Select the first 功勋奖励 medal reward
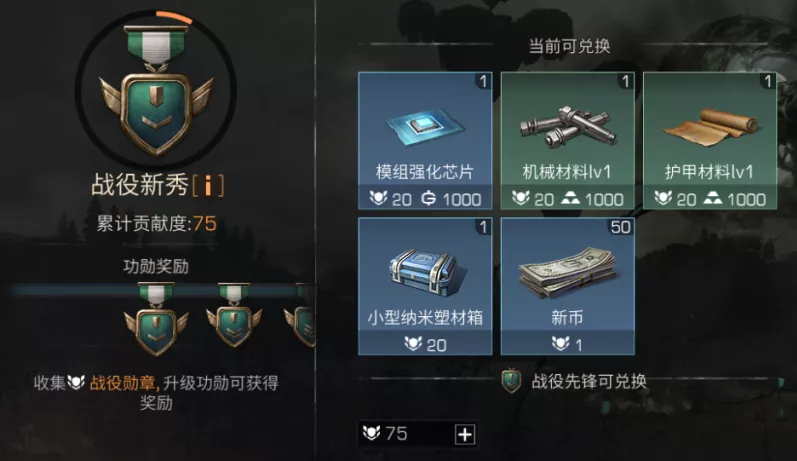797x461 pixels. click(x=156, y=319)
